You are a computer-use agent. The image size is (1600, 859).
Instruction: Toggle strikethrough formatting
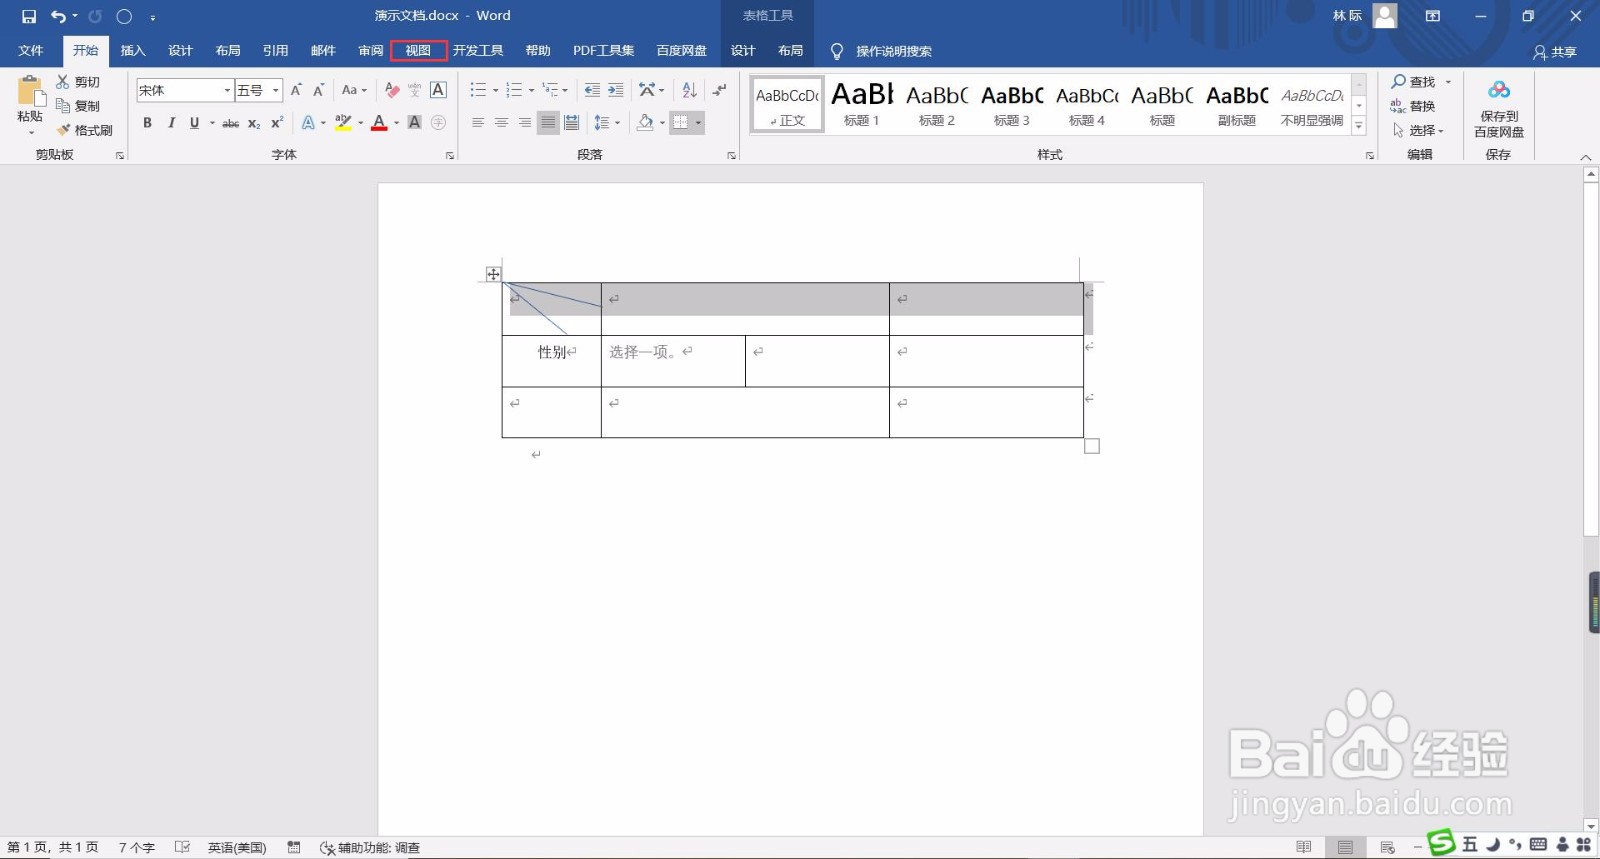point(230,123)
